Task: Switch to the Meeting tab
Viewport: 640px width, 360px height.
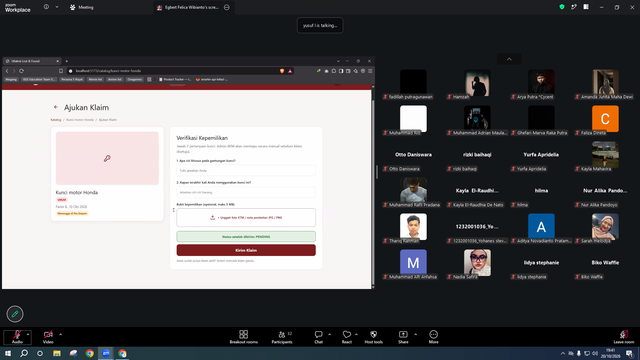Action: point(82,7)
